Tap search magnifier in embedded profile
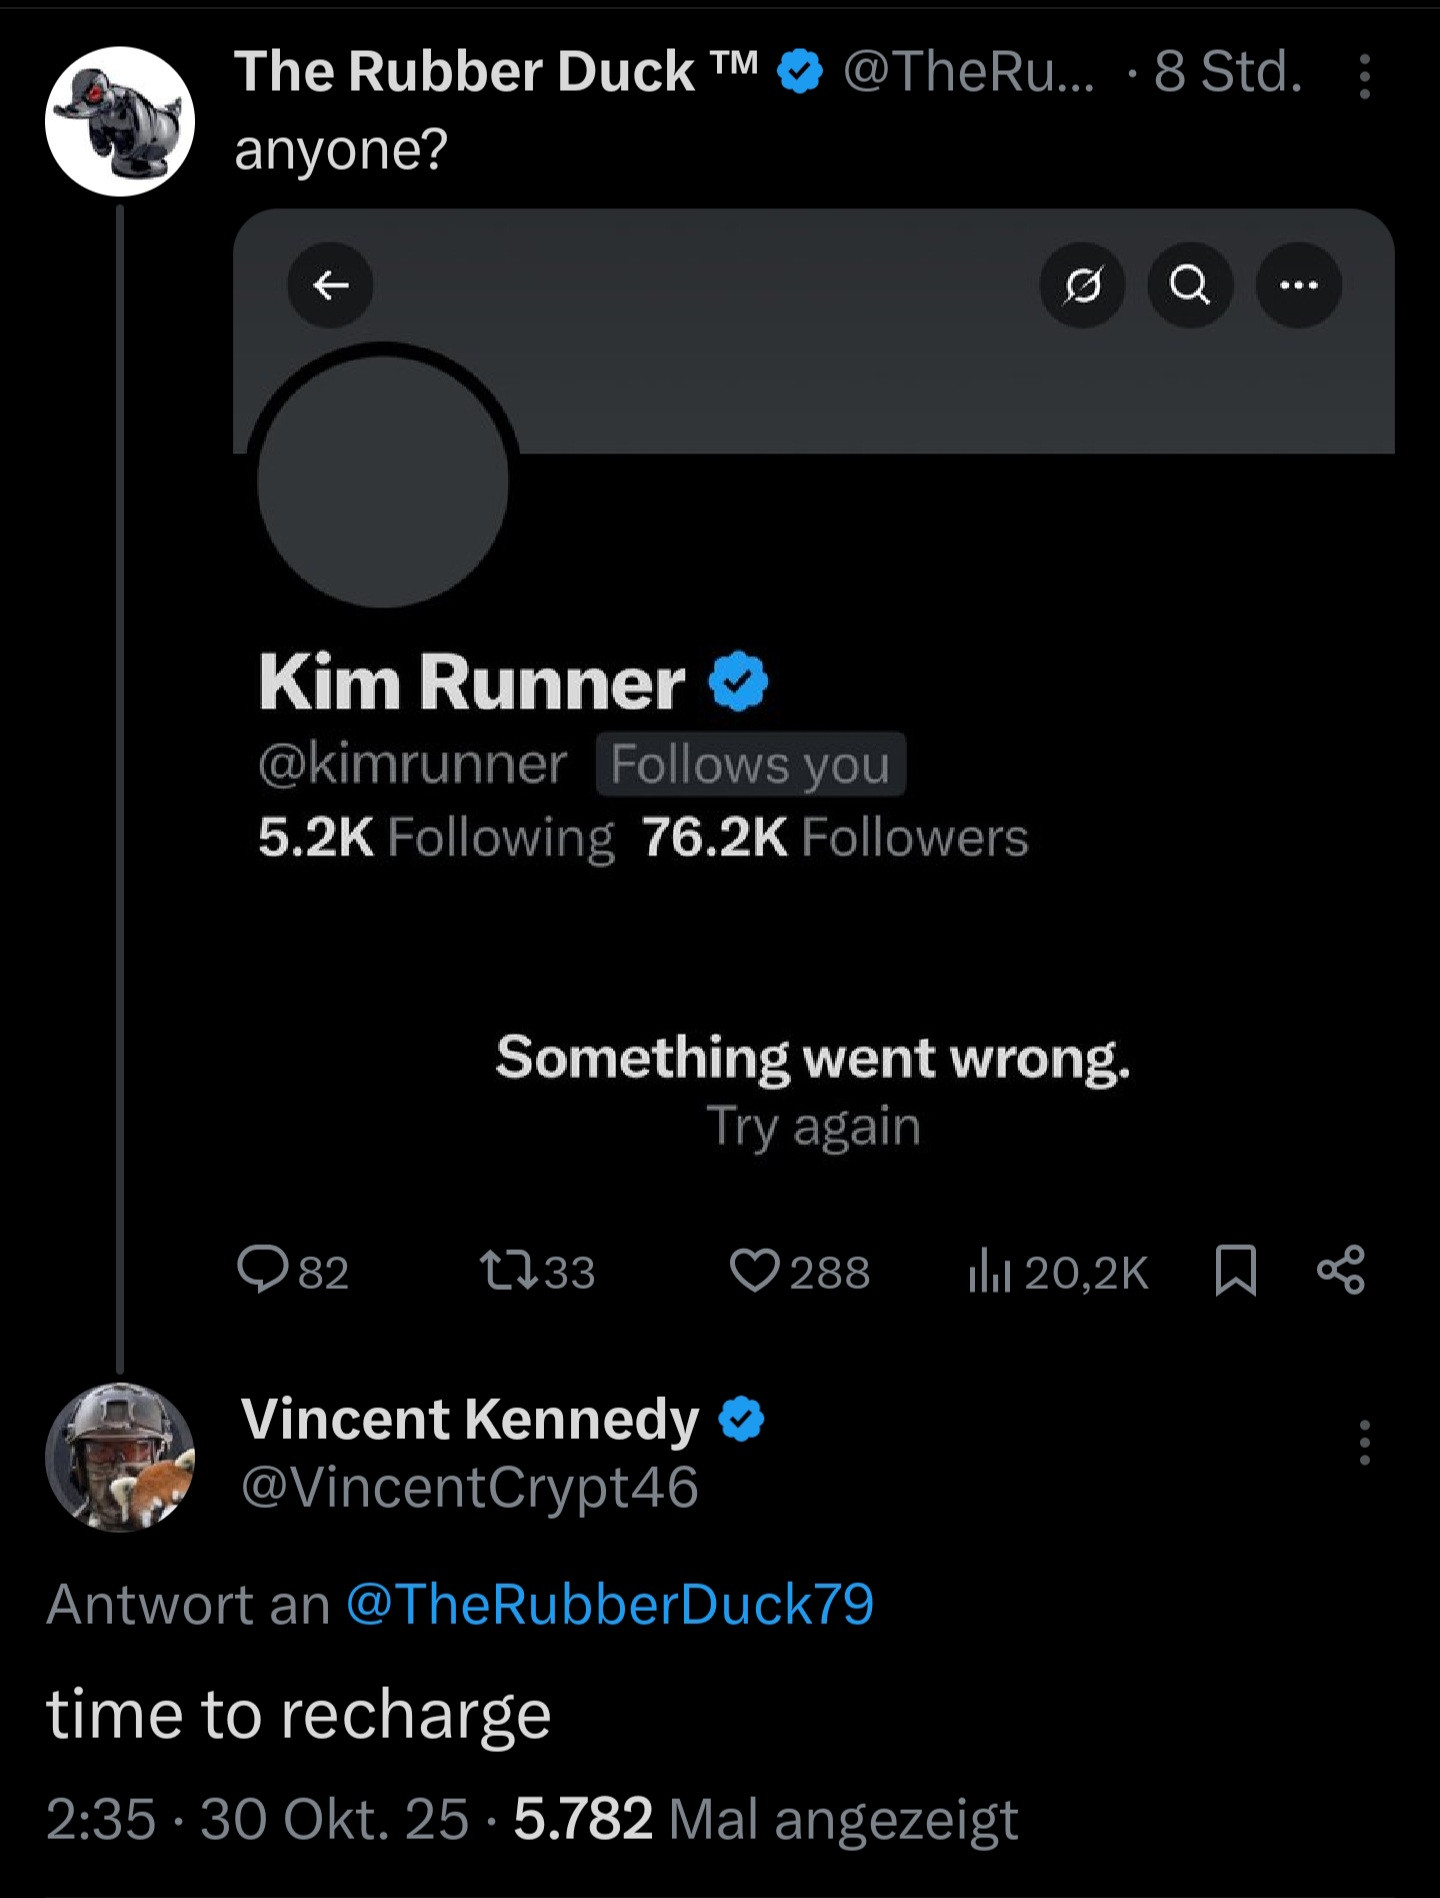 [x=1189, y=286]
